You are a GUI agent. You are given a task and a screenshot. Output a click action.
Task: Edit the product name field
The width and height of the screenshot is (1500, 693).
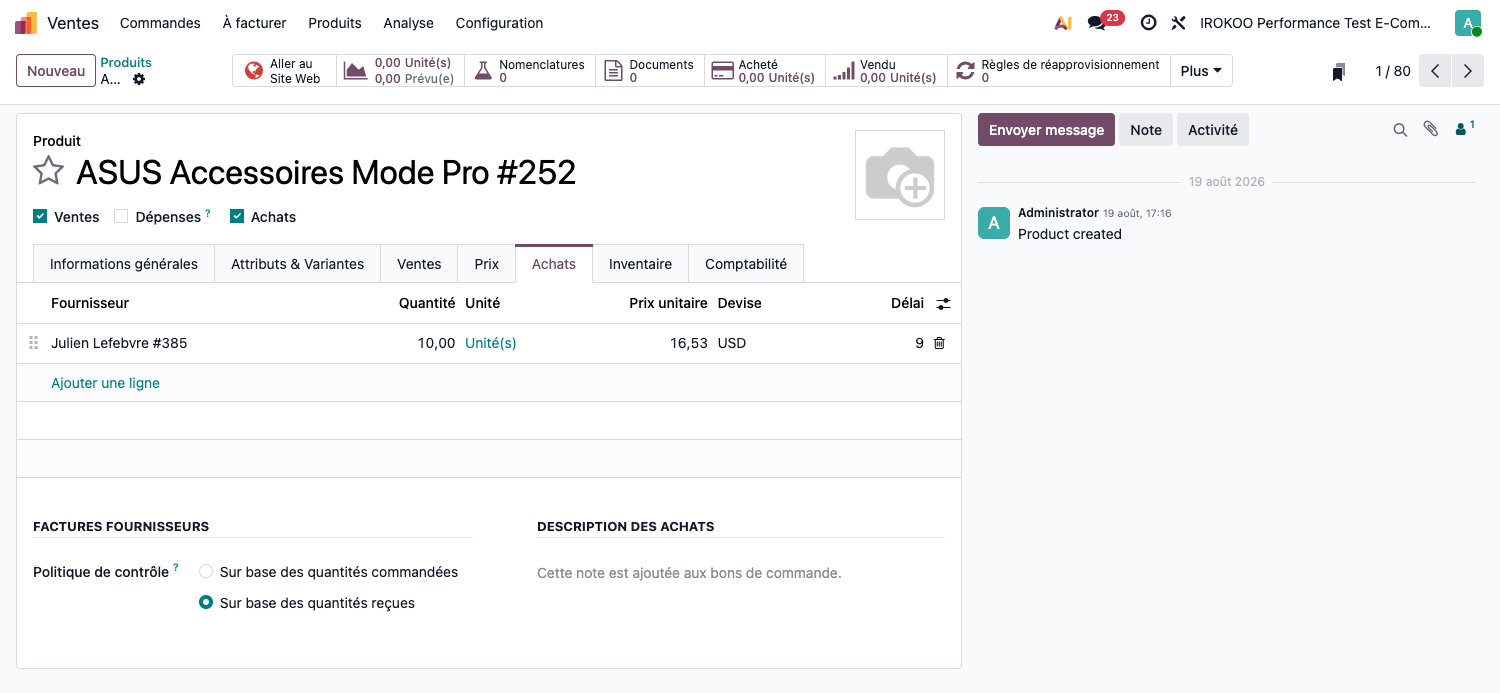coord(458,172)
